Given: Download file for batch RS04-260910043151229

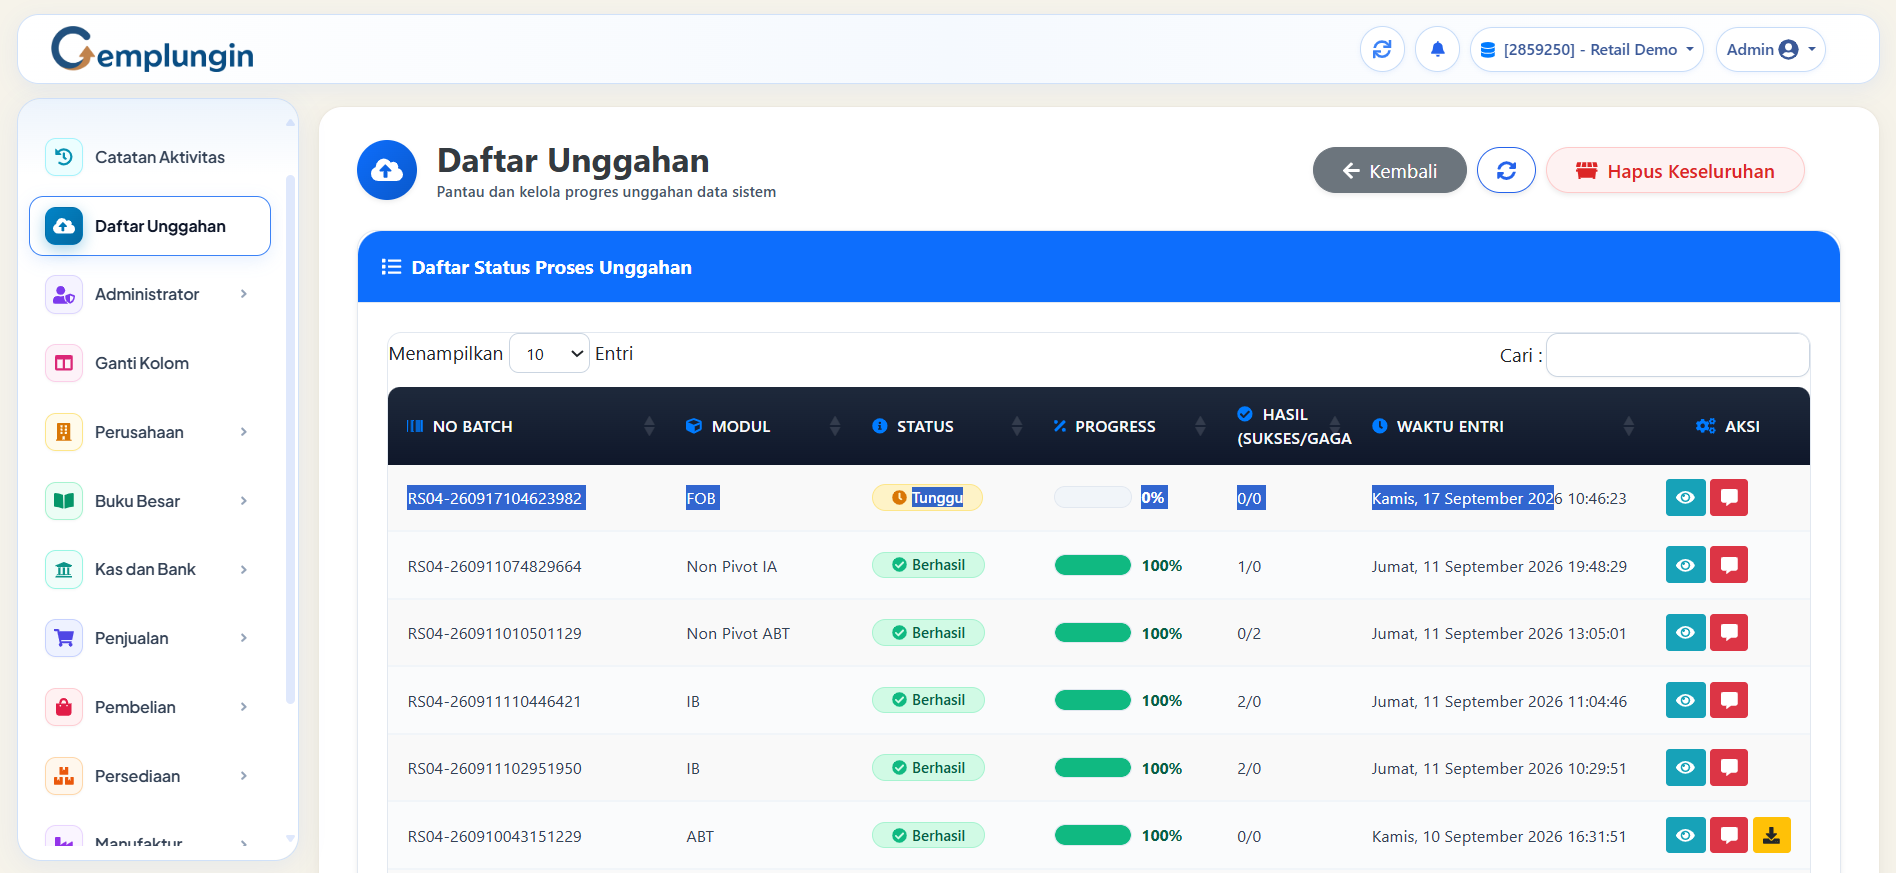Looking at the screenshot, I should (1771, 835).
